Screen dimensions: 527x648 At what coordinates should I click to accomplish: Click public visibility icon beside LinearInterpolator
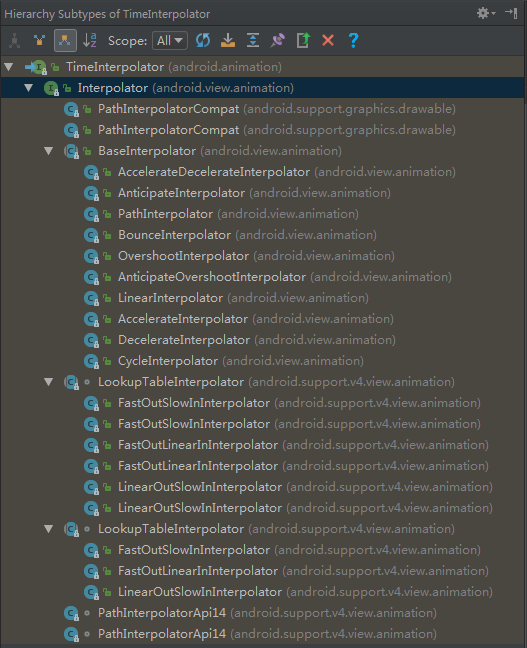click(107, 298)
